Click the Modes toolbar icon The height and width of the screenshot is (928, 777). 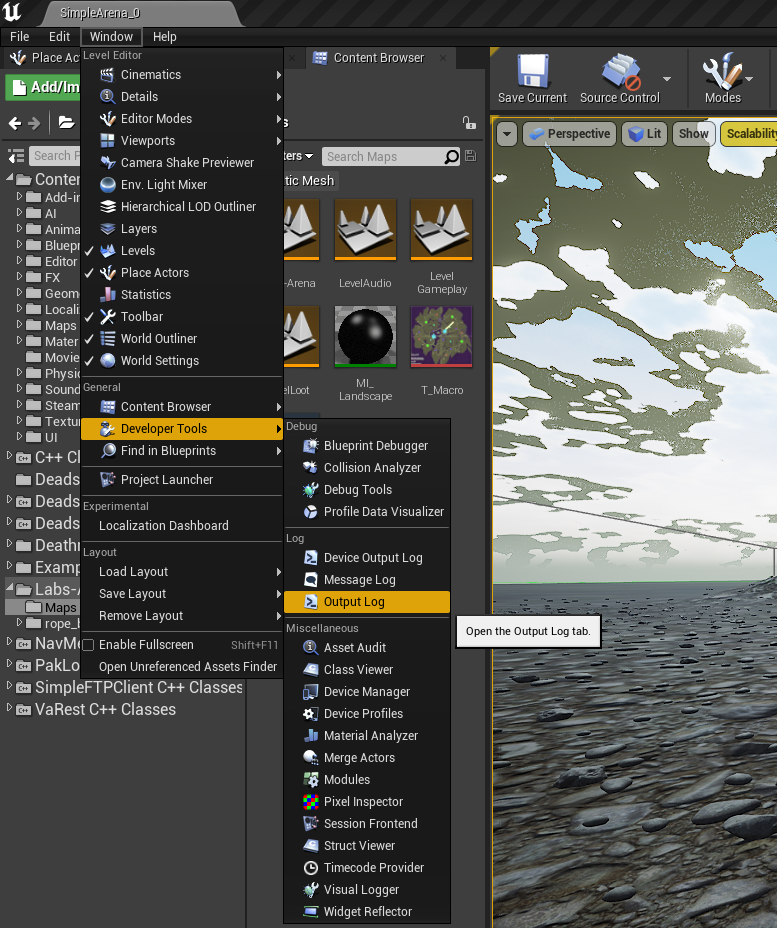(x=722, y=76)
